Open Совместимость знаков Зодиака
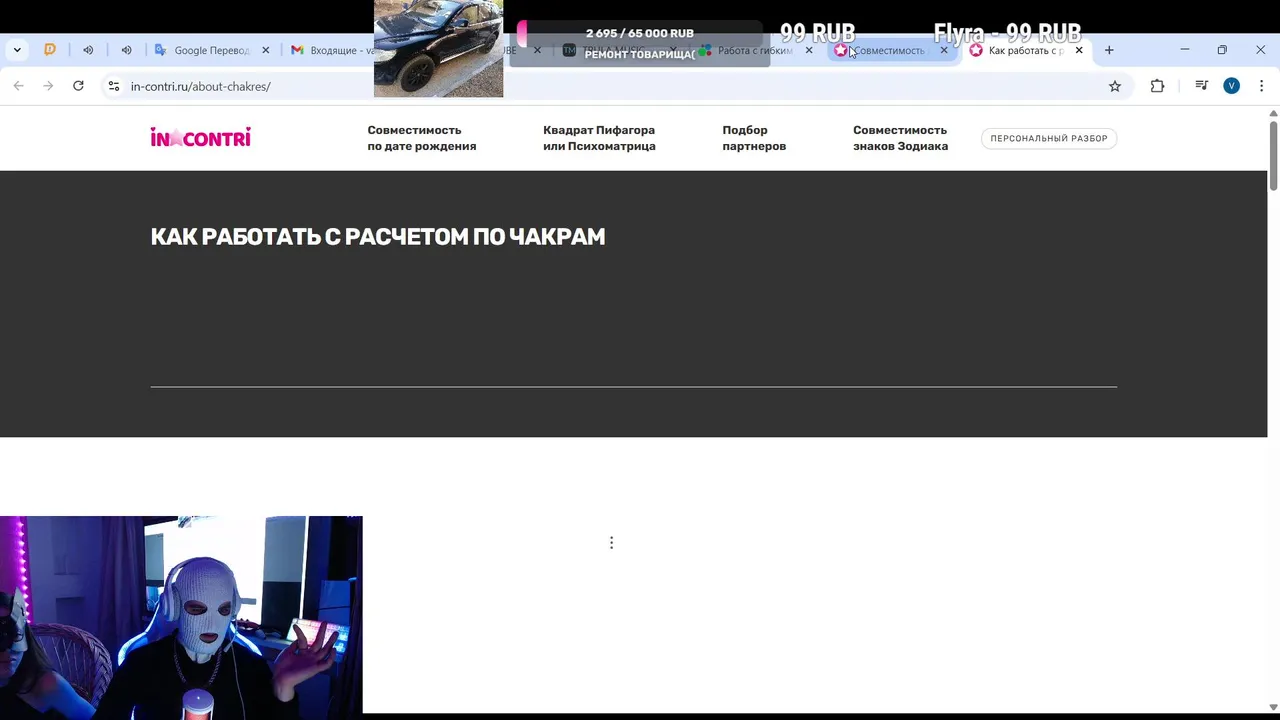Image resolution: width=1280 pixels, height=720 pixels. pyautogui.click(x=900, y=138)
